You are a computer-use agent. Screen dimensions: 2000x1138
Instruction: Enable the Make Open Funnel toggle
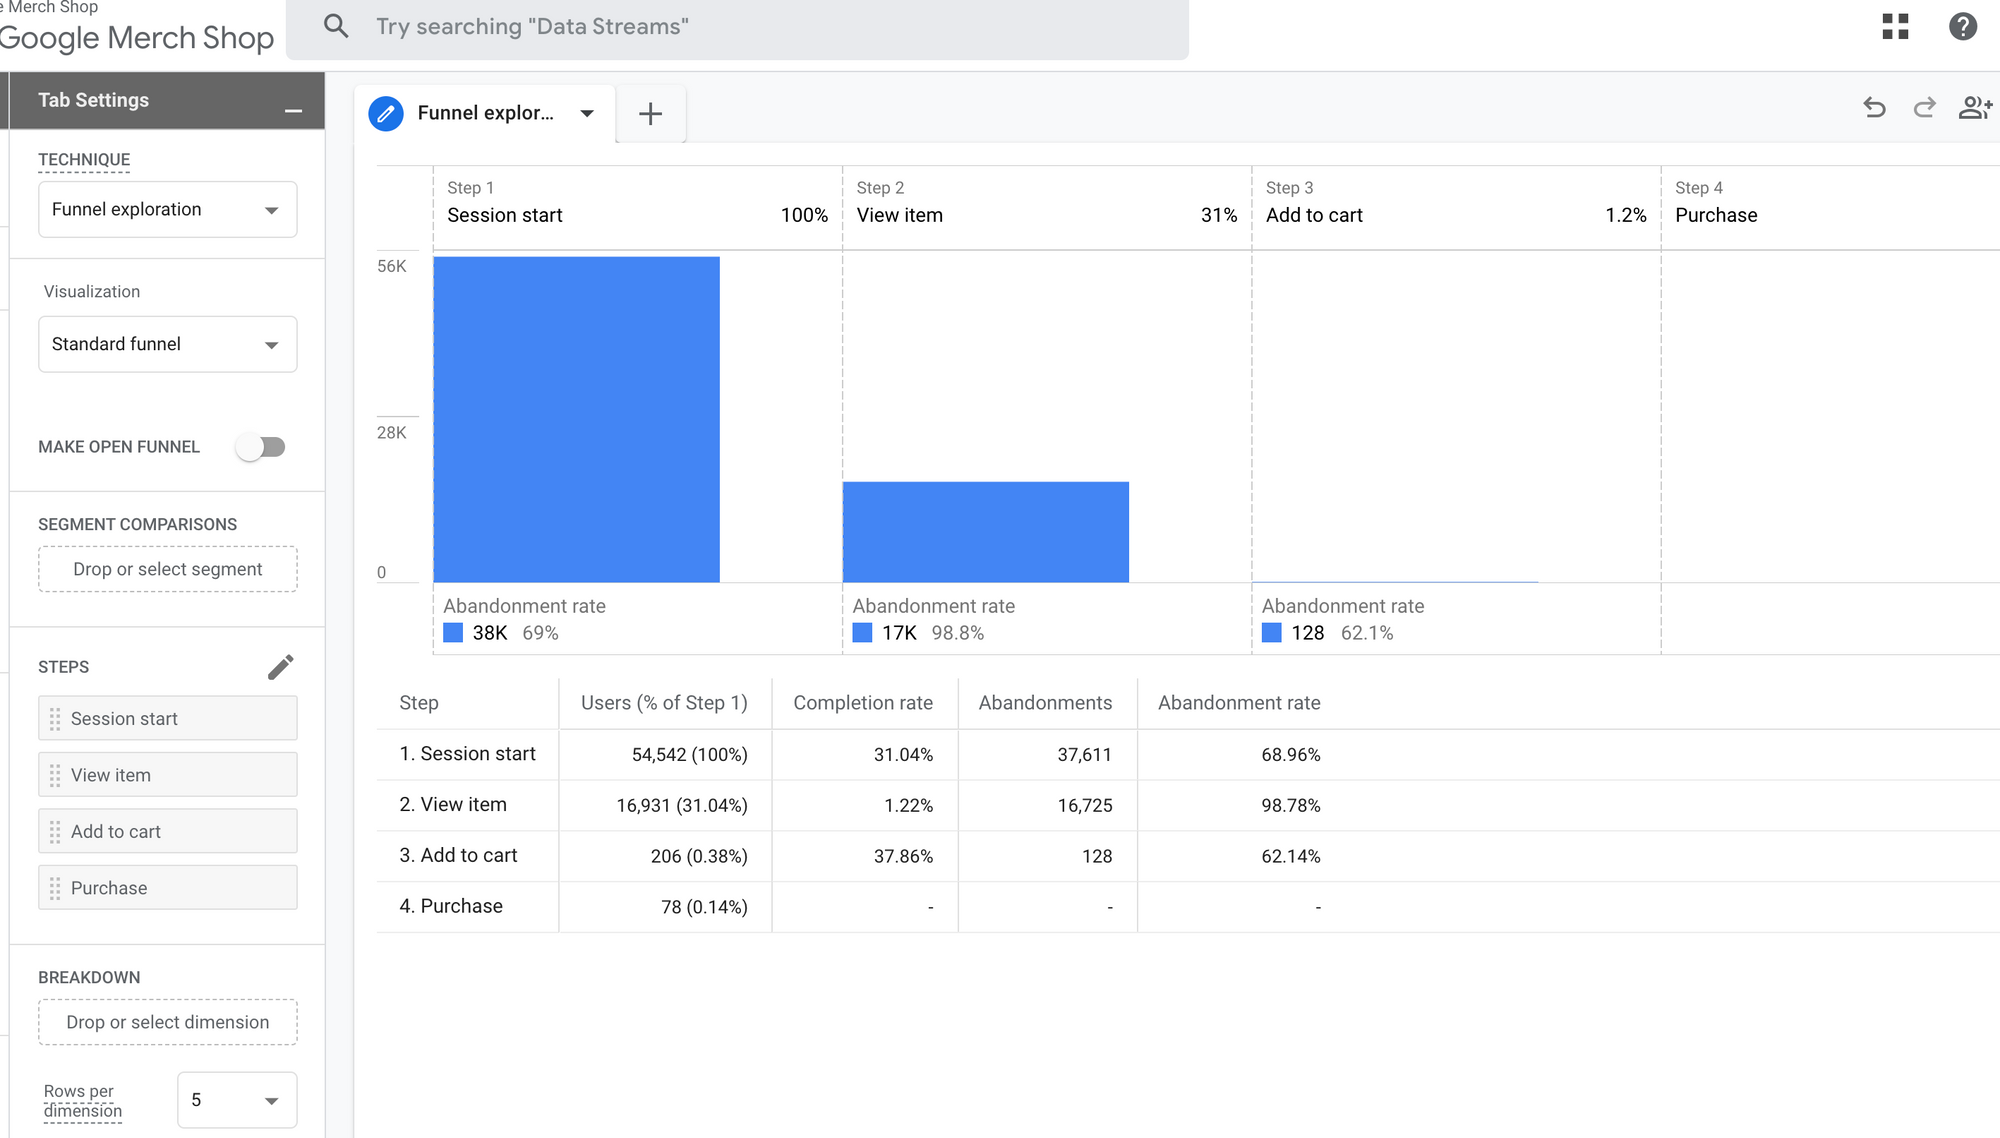point(261,446)
